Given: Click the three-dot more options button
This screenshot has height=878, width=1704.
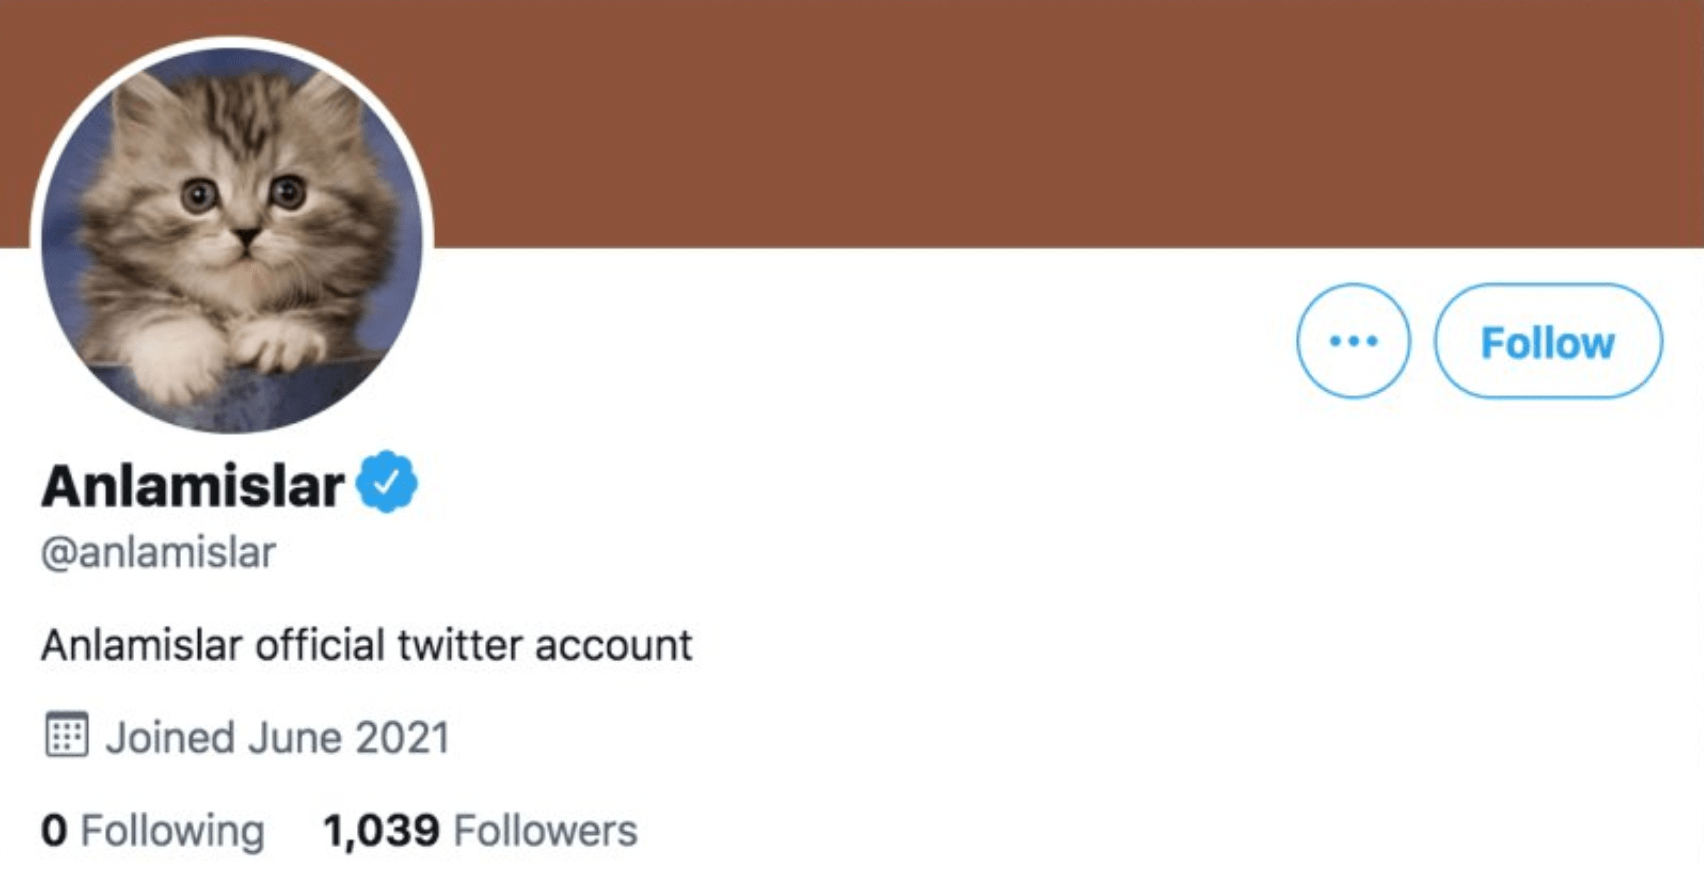Looking at the screenshot, I should (x=1353, y=341).
